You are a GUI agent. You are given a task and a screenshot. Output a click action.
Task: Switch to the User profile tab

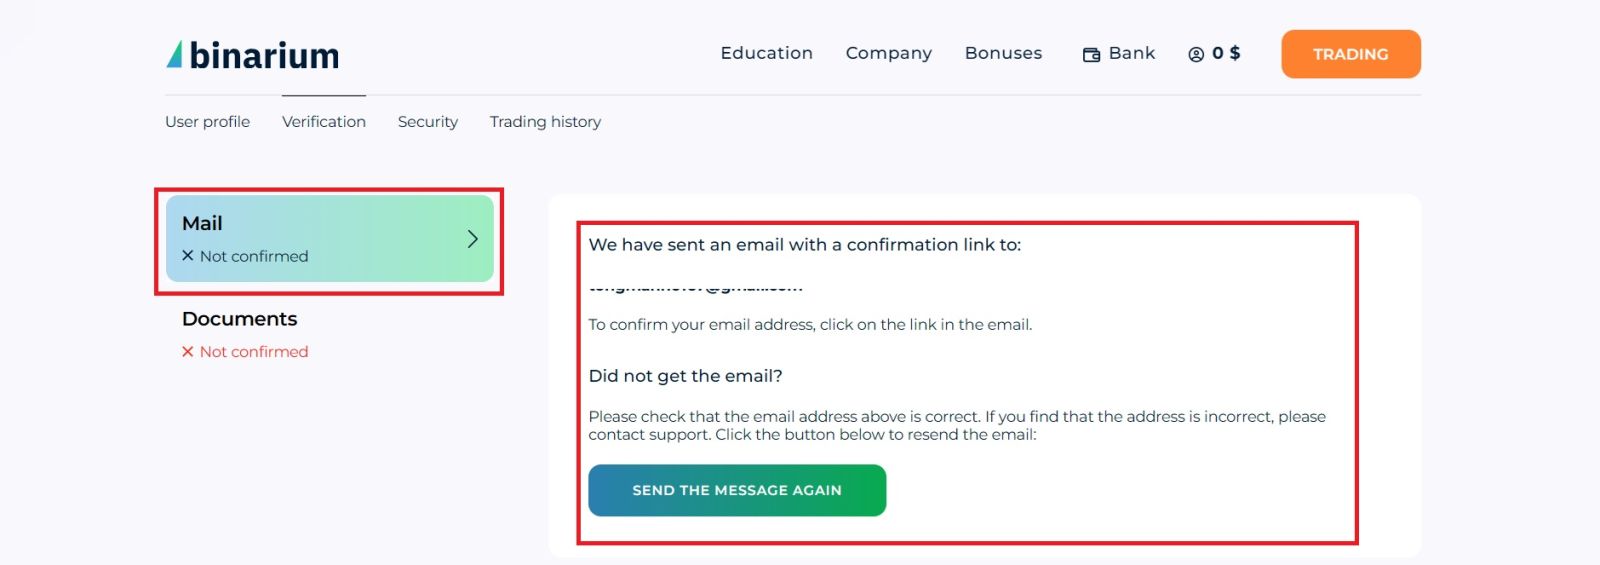[x=207, y=122]
